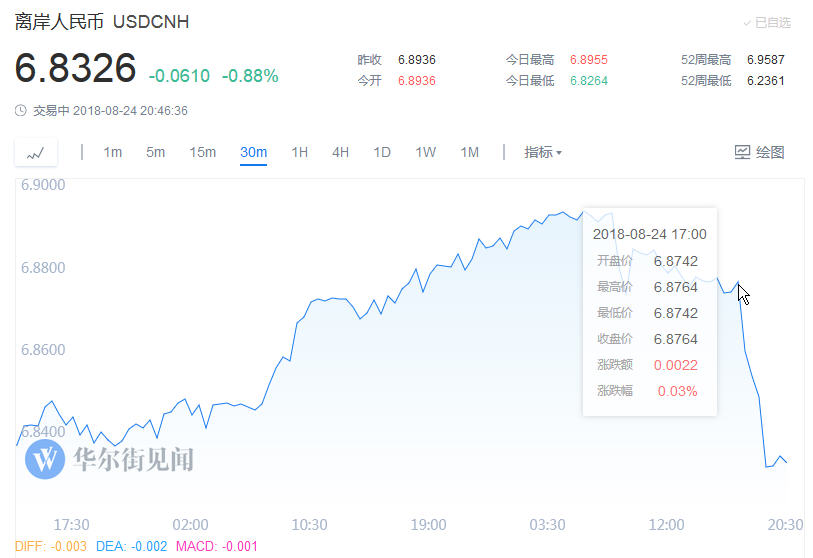Open the 绘图 drawing tools
Screen dimensions: 813x558
tap(759, 153)
